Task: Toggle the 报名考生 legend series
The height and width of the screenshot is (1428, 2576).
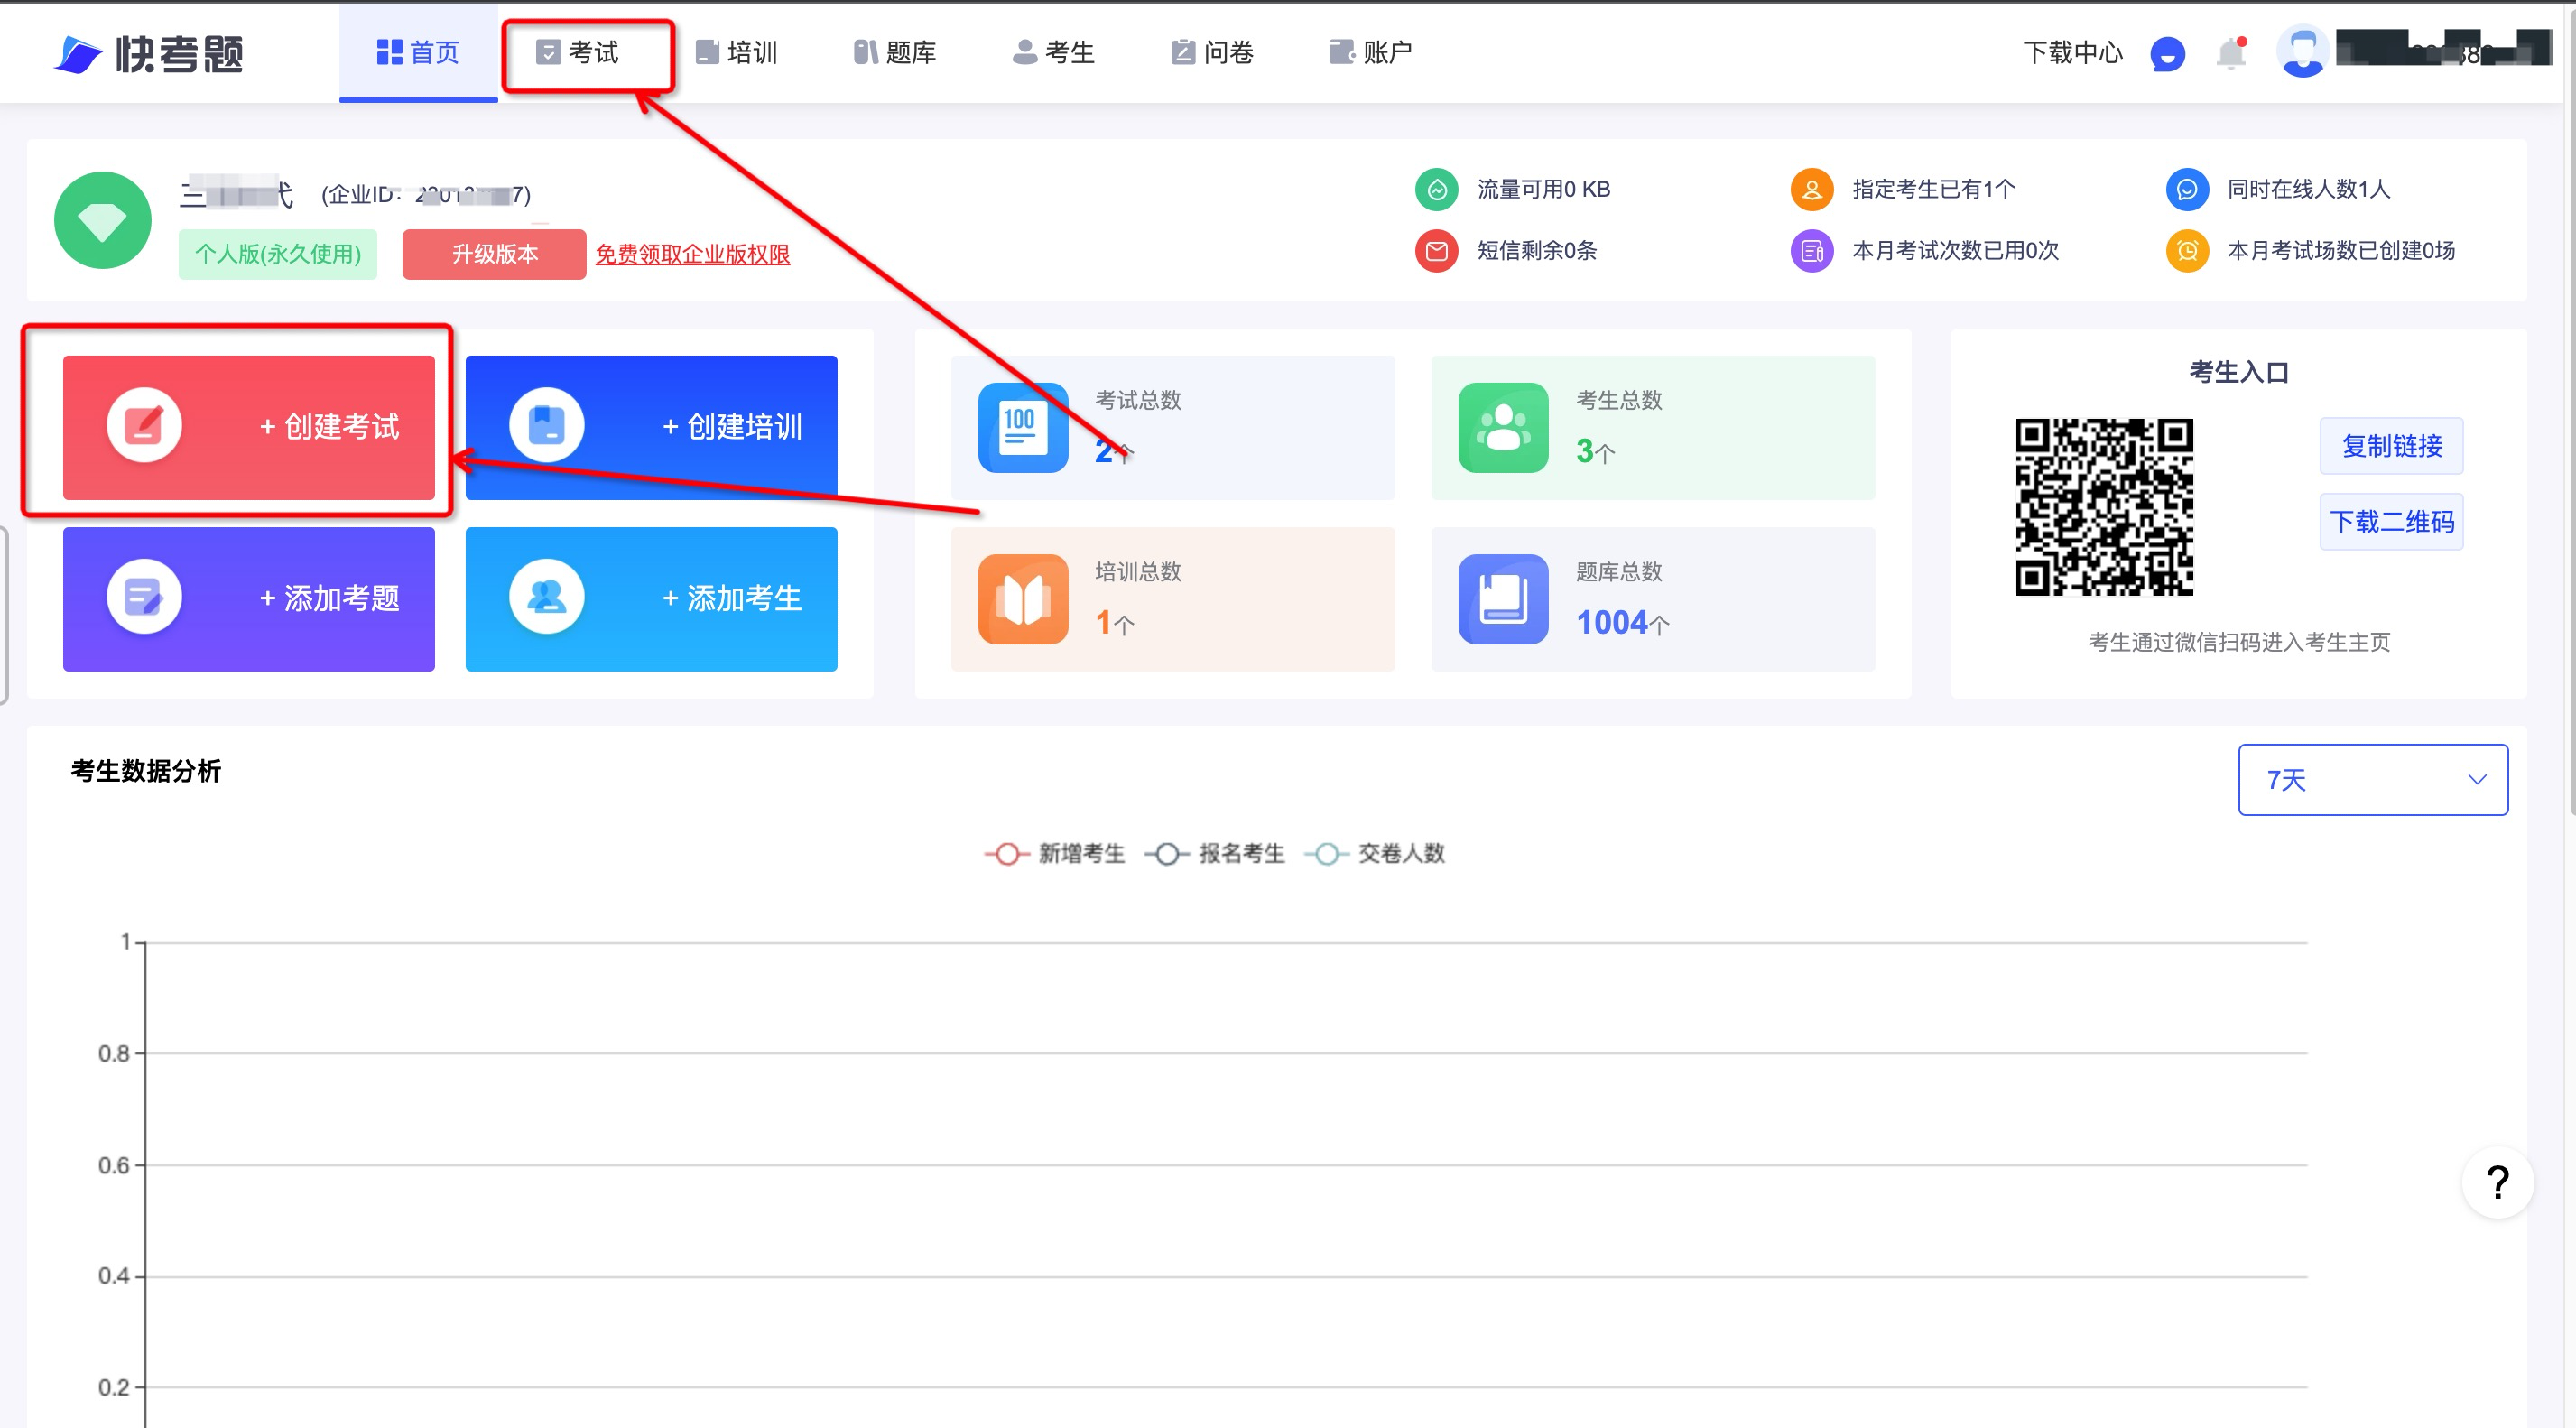Action: point(1215,853)
